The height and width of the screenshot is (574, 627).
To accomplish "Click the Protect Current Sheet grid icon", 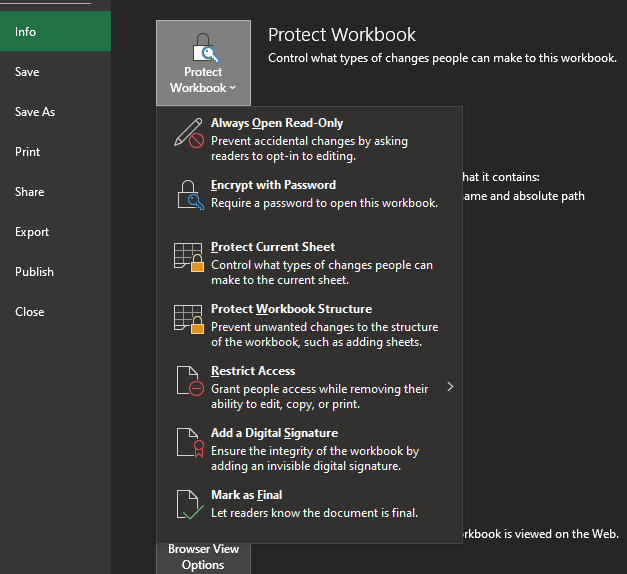I will click(x=189, y=256).
